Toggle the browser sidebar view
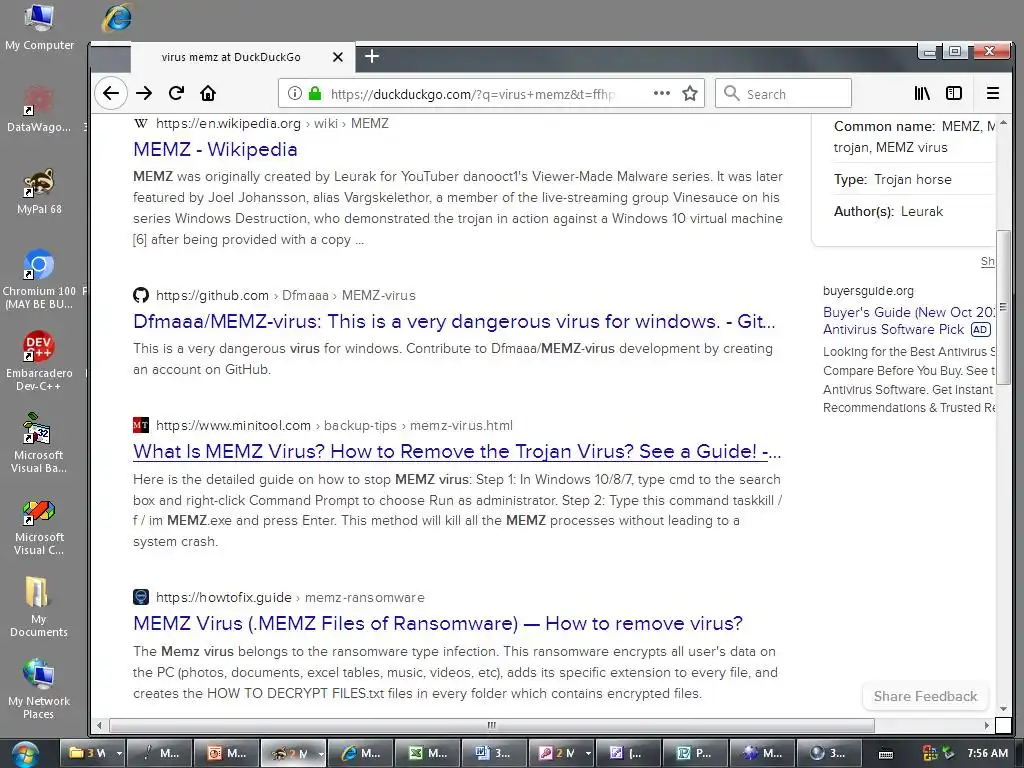The image size is (1024, 768). [954, 93]
